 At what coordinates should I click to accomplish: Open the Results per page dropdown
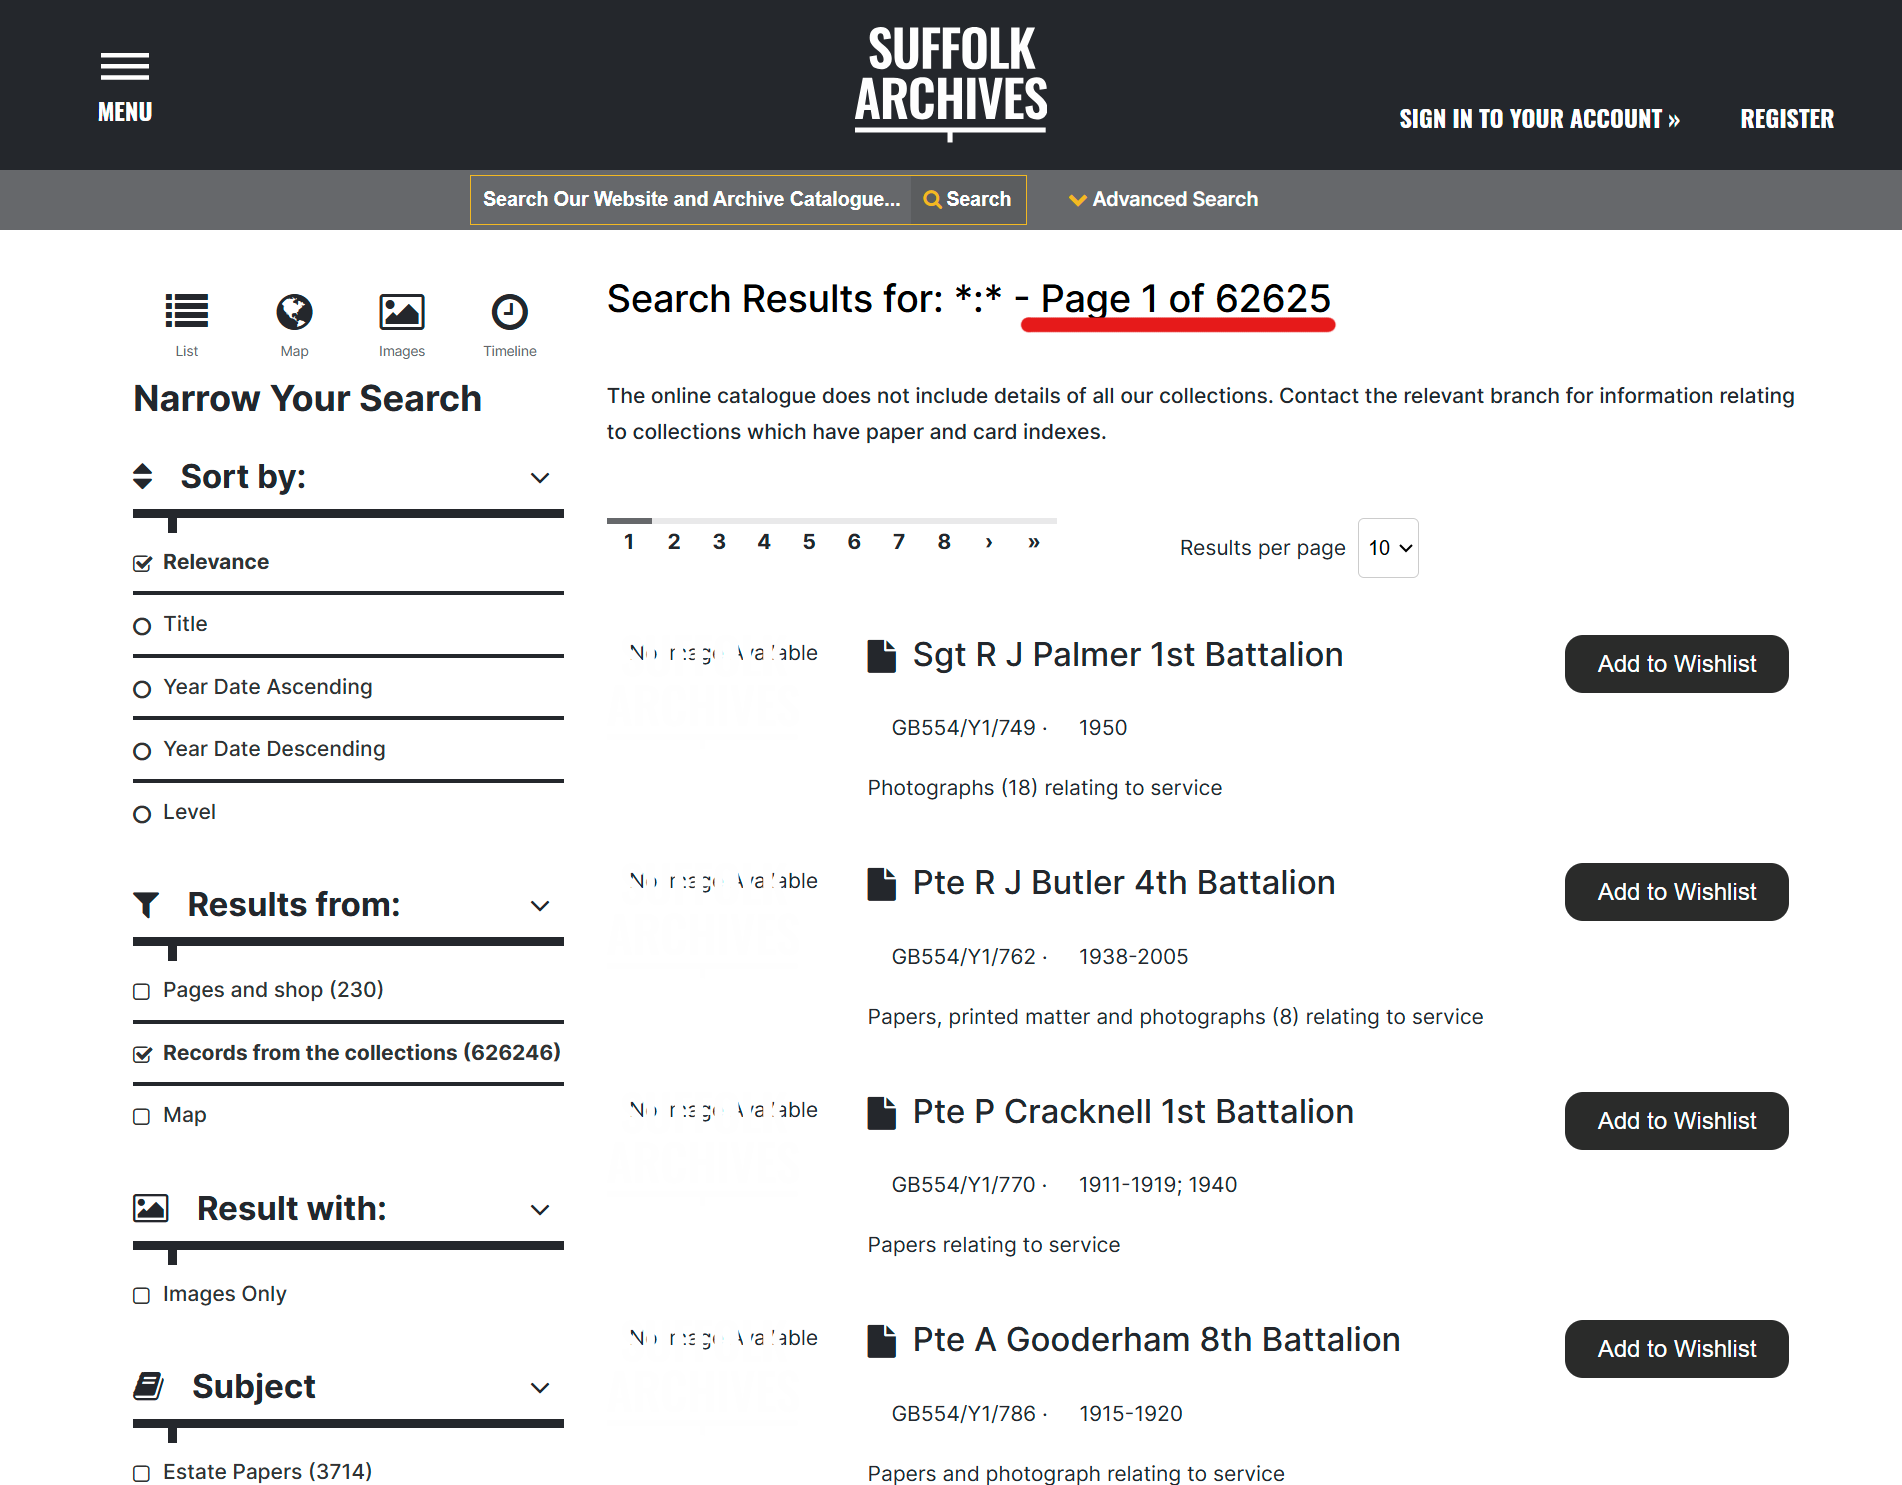[1387, 547]
